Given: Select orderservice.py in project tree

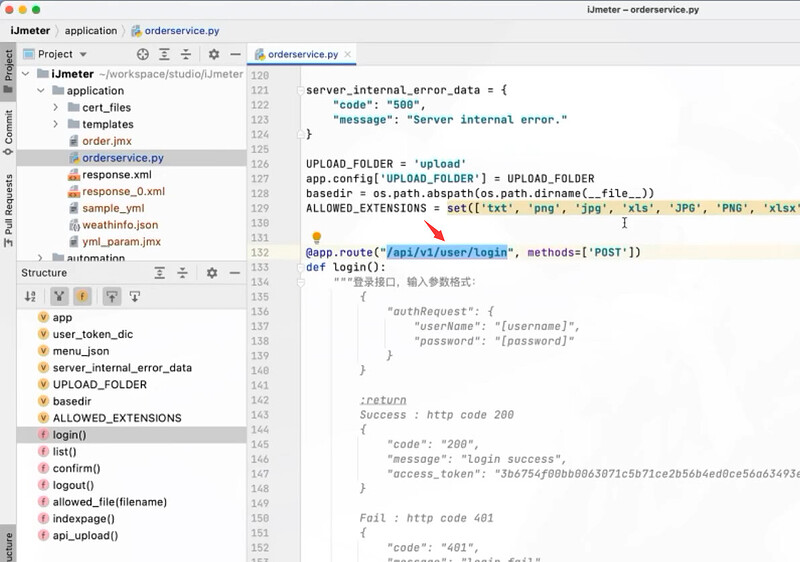Looking at the screenshot, I should 122,158.
